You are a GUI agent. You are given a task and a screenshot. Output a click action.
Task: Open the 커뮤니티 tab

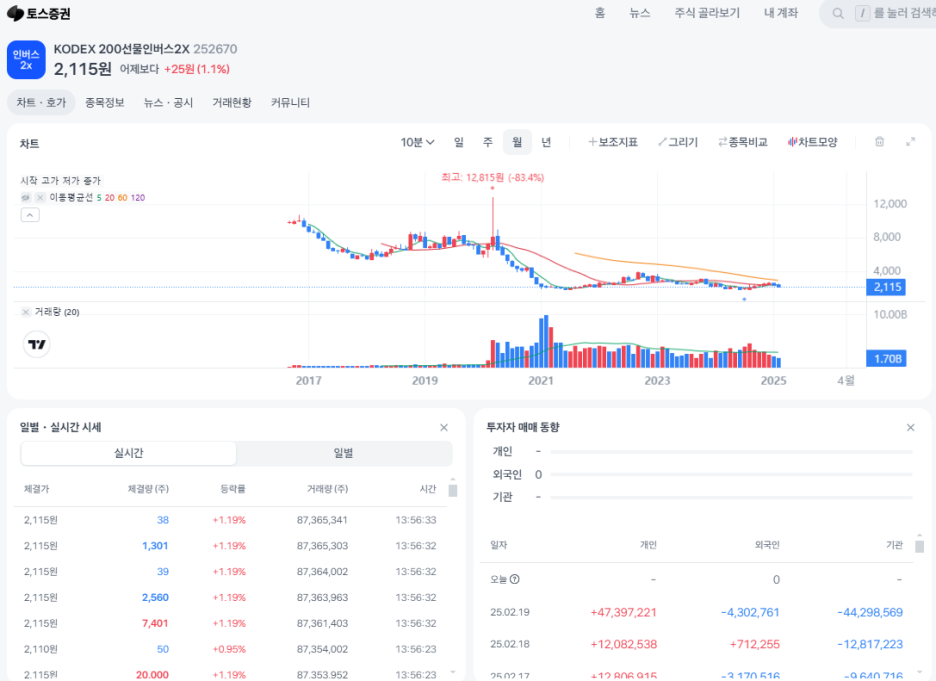pos(290,103)
